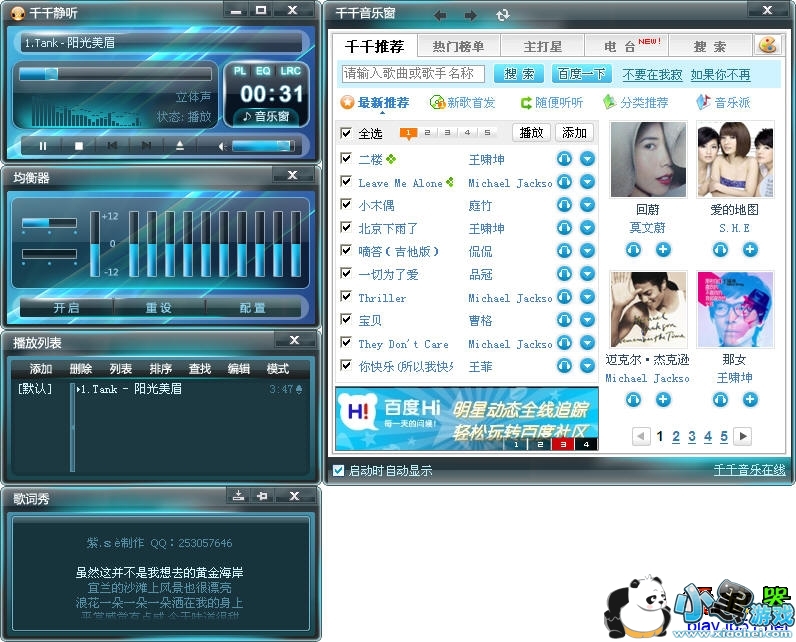The width and height of the screenshot is (796, 642).
Task: Open the 分类推荐 category
Action: click(636, 103)
